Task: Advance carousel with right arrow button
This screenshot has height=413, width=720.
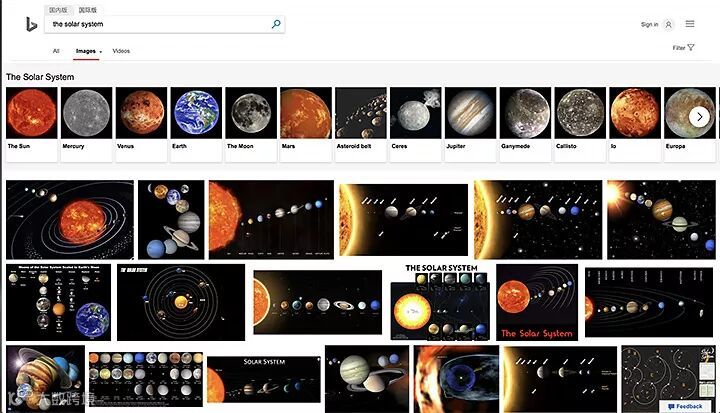Action: [699, 117]
